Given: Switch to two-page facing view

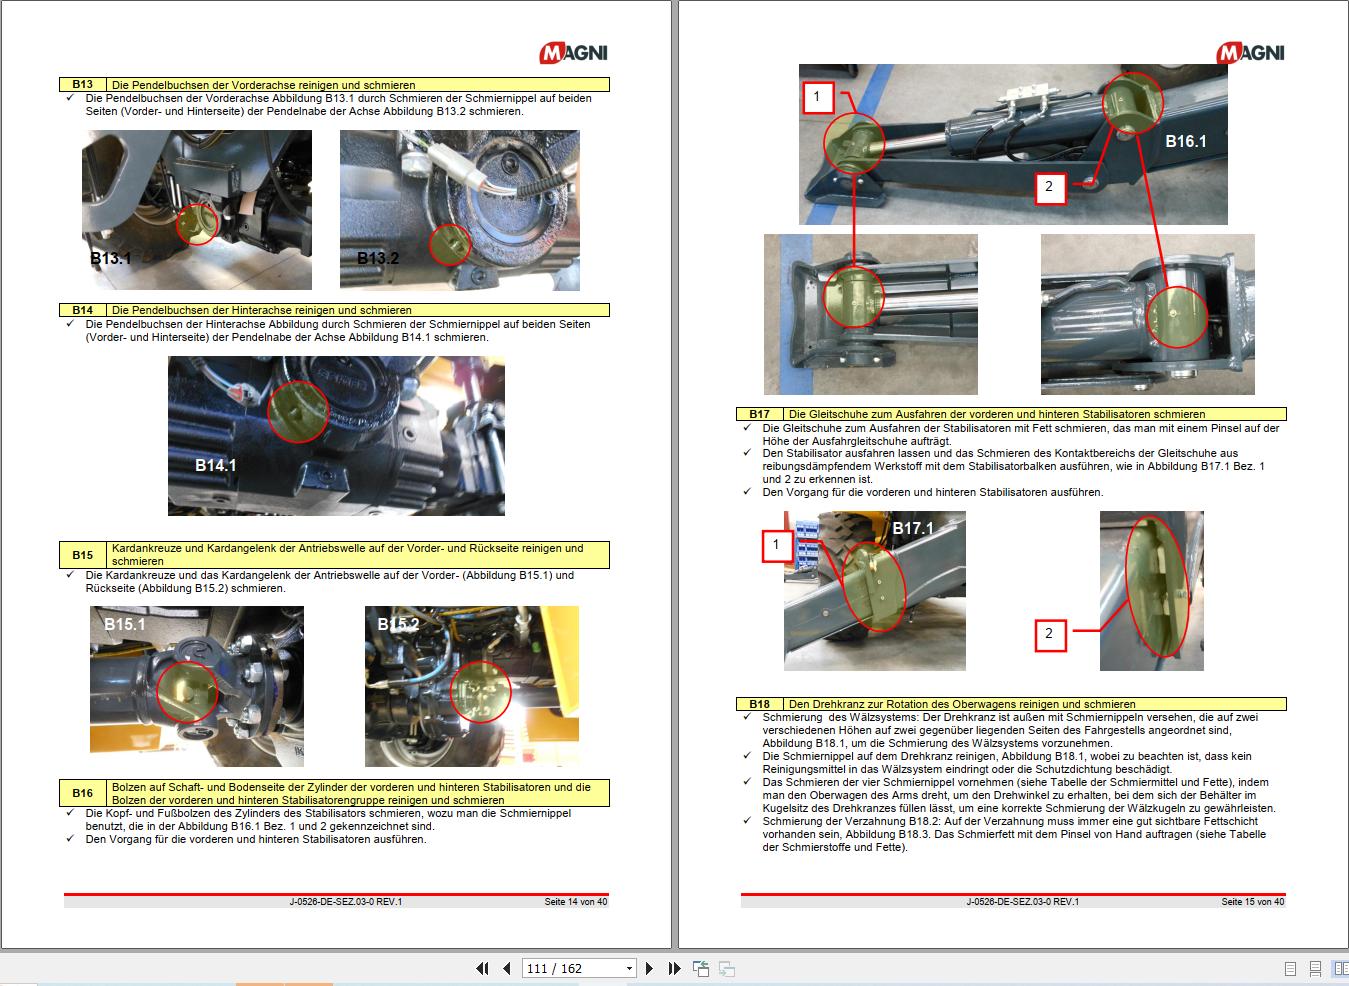Looking at the screenshot, I should click(1338, 968).
